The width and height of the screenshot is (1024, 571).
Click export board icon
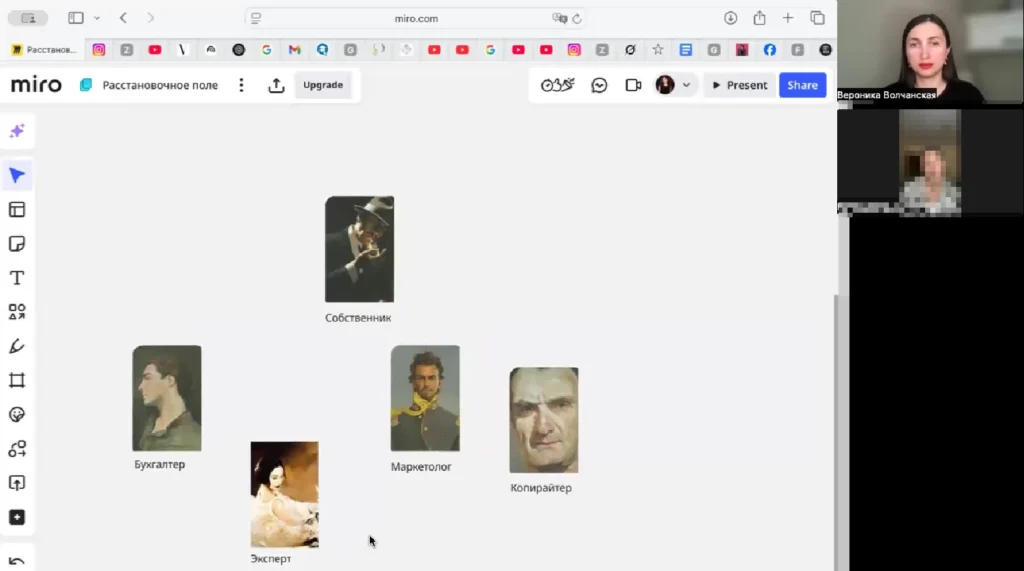click(276, 85)
